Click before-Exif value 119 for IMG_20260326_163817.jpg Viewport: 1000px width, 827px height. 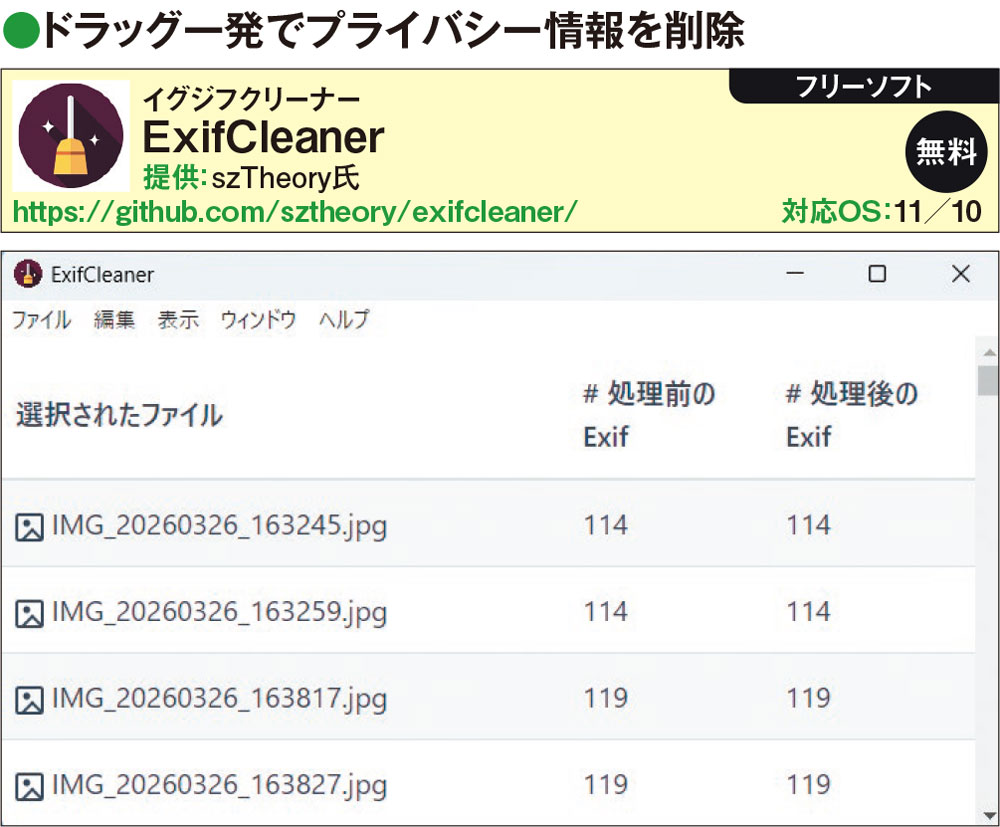[x=606, y=698]
